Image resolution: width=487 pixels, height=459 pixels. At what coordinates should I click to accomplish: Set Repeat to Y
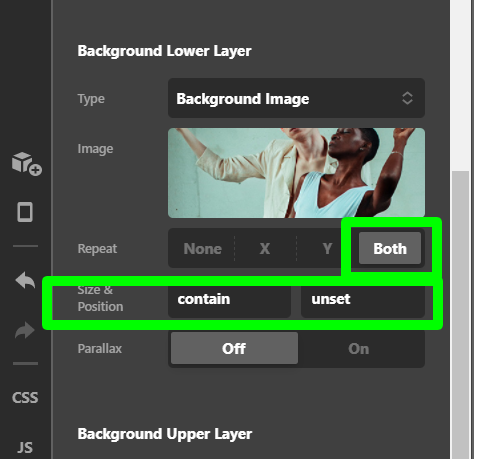[x=327, y=249]
